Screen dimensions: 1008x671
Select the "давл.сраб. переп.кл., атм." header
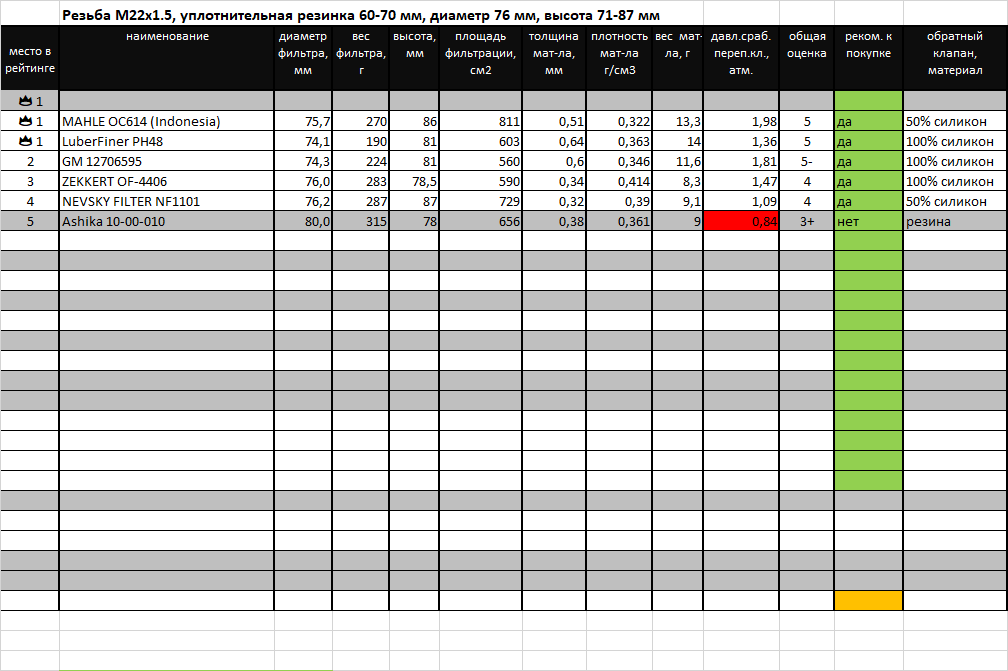pyautogui.click(x=741, y=59)
